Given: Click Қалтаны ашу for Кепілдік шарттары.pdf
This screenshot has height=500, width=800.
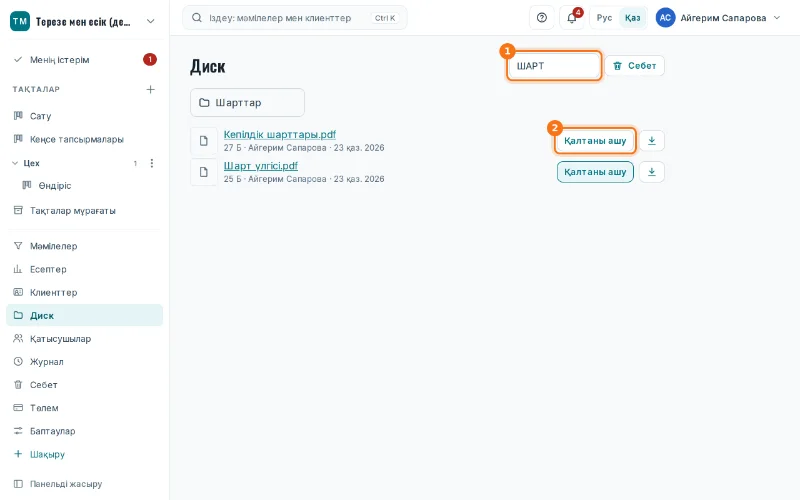Looking at the screenshot, I should tap(595, 141).
